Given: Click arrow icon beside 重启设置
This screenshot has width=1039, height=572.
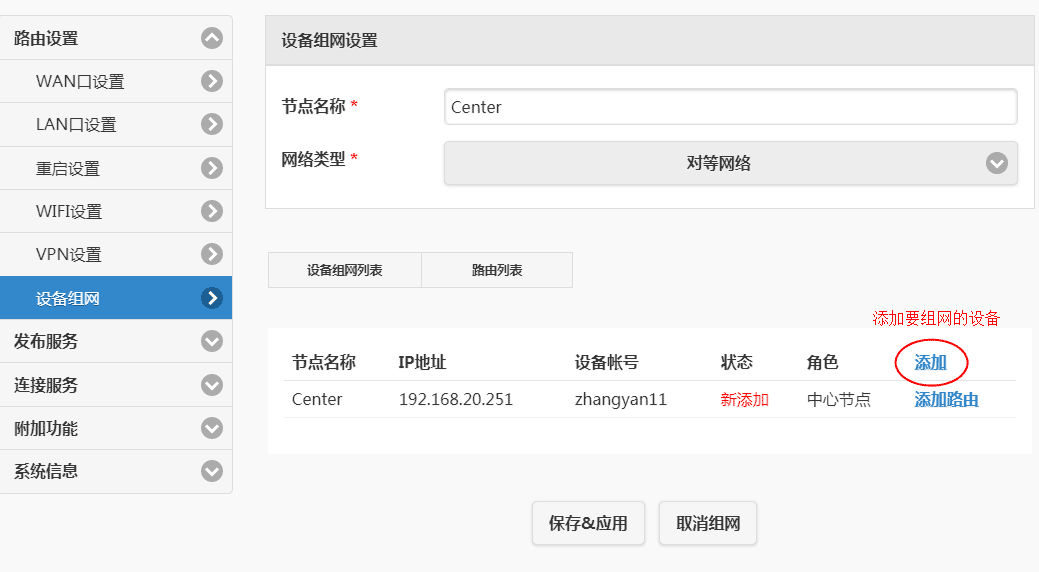Looking at the screenshot, I should tap(211, 168).
